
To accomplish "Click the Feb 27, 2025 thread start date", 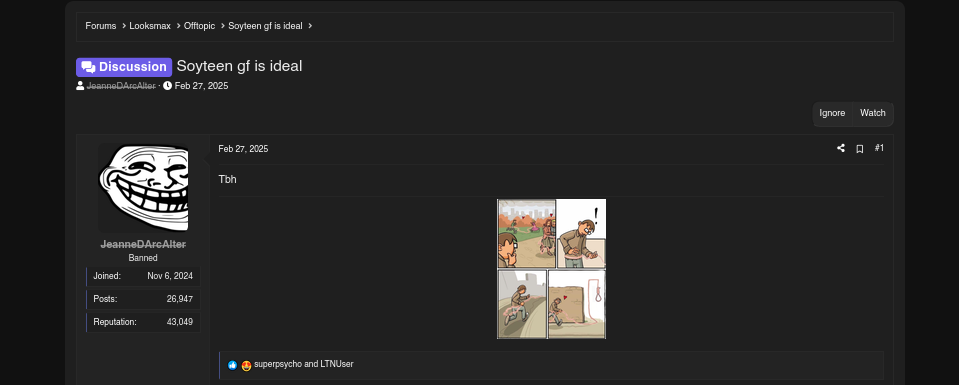I will click(x=201, y=86).
